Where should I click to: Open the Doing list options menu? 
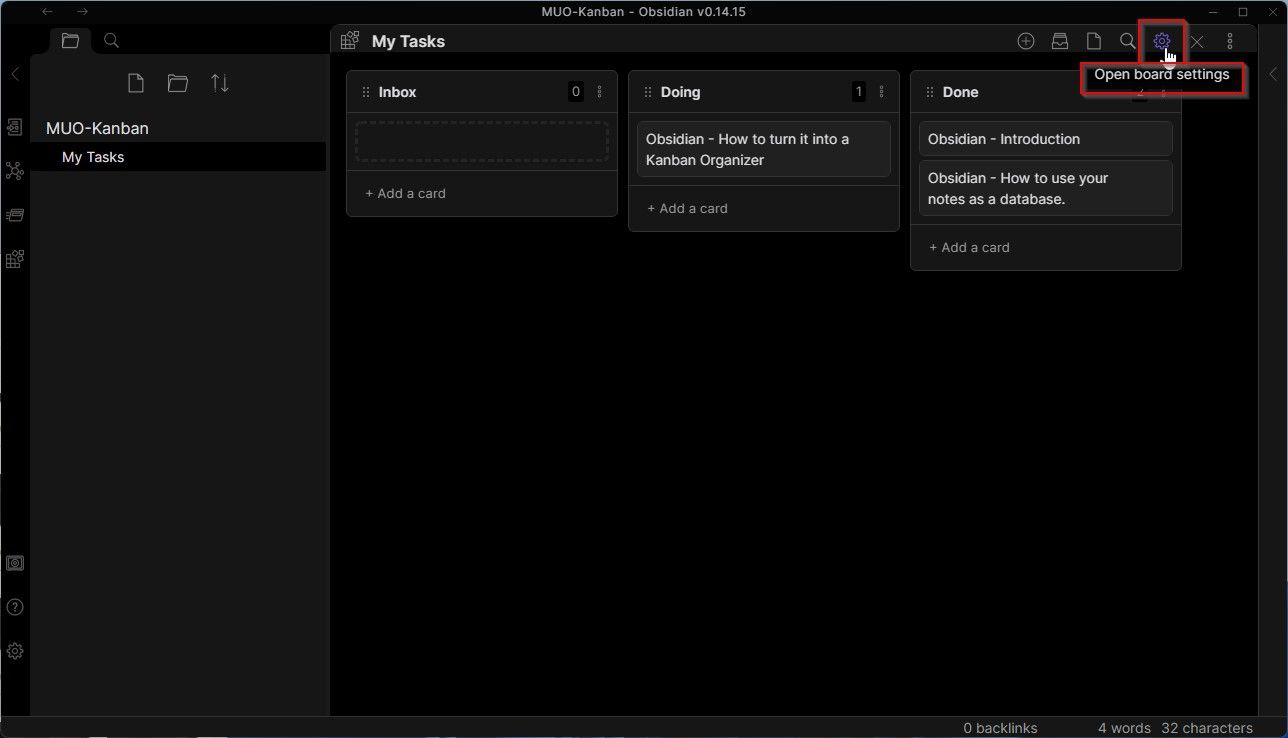click(882, 92)
